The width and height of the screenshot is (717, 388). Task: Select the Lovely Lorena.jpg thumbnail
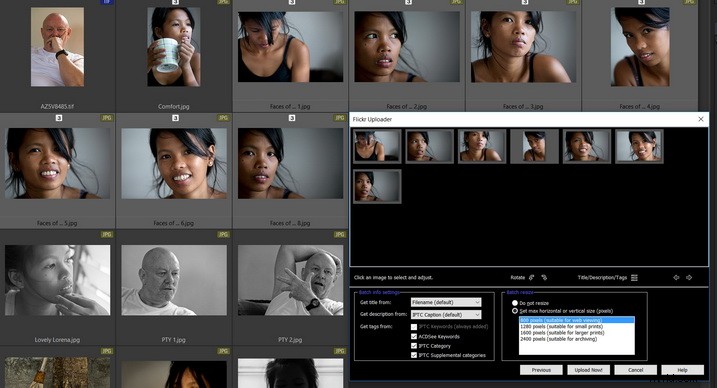click(x=57, y=280)
